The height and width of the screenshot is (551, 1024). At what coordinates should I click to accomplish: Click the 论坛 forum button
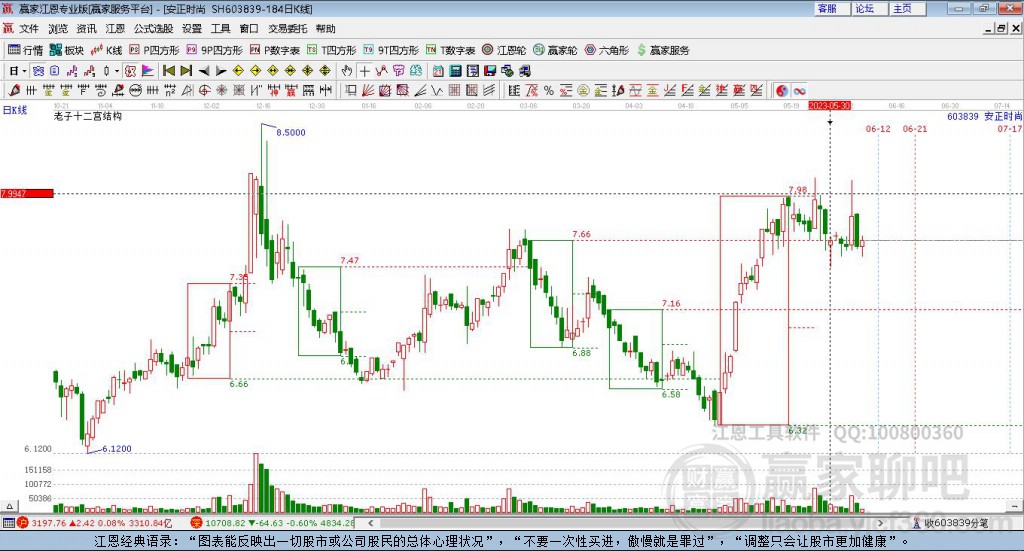(x=870, y=8)
